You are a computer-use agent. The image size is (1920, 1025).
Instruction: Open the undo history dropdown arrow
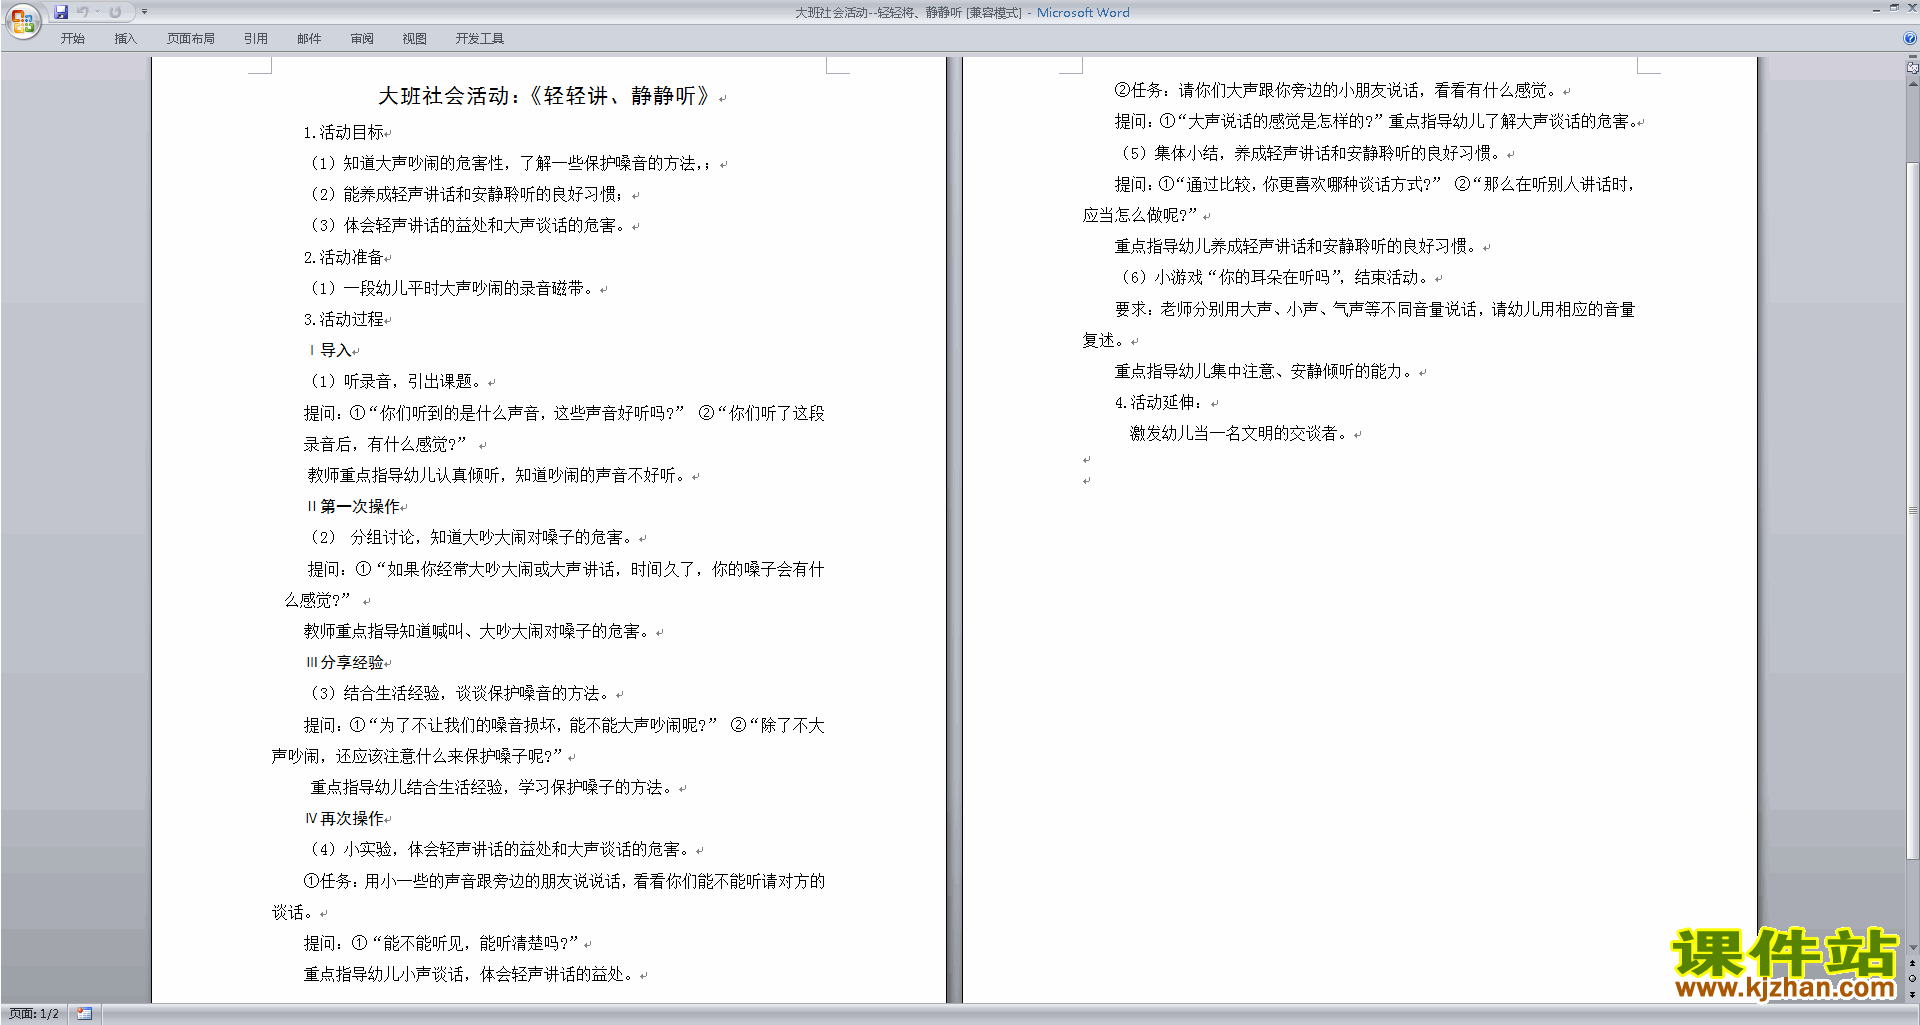(x=98, y=12)
